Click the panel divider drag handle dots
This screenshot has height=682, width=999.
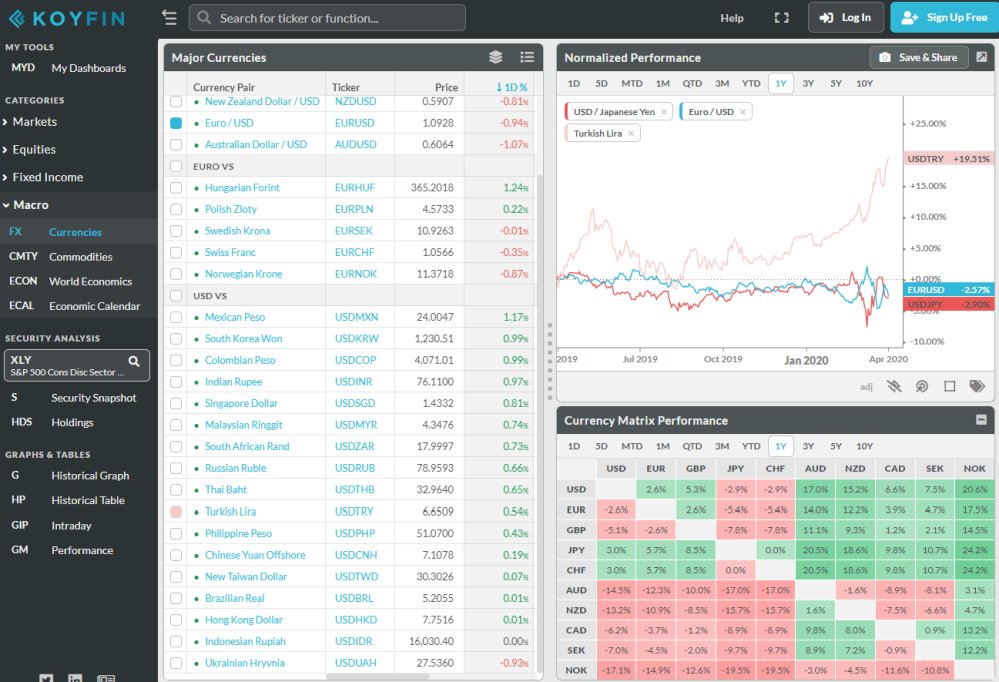tap(550, 361)
